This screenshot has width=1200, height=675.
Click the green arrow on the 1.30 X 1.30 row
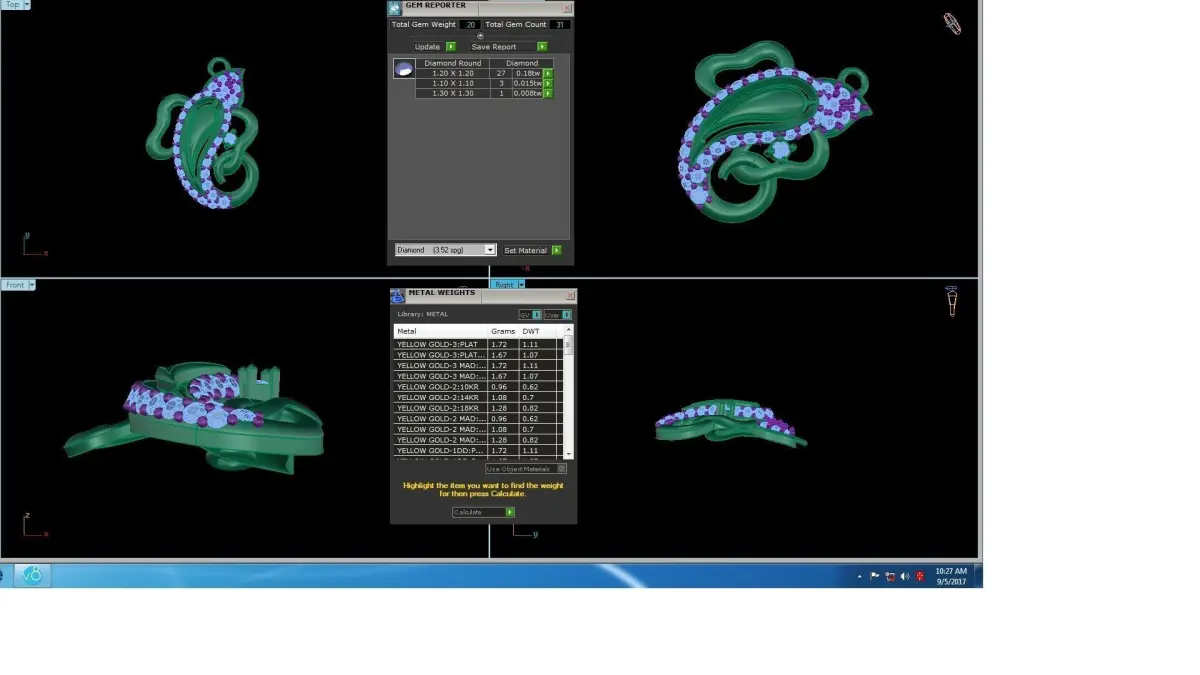548,93
